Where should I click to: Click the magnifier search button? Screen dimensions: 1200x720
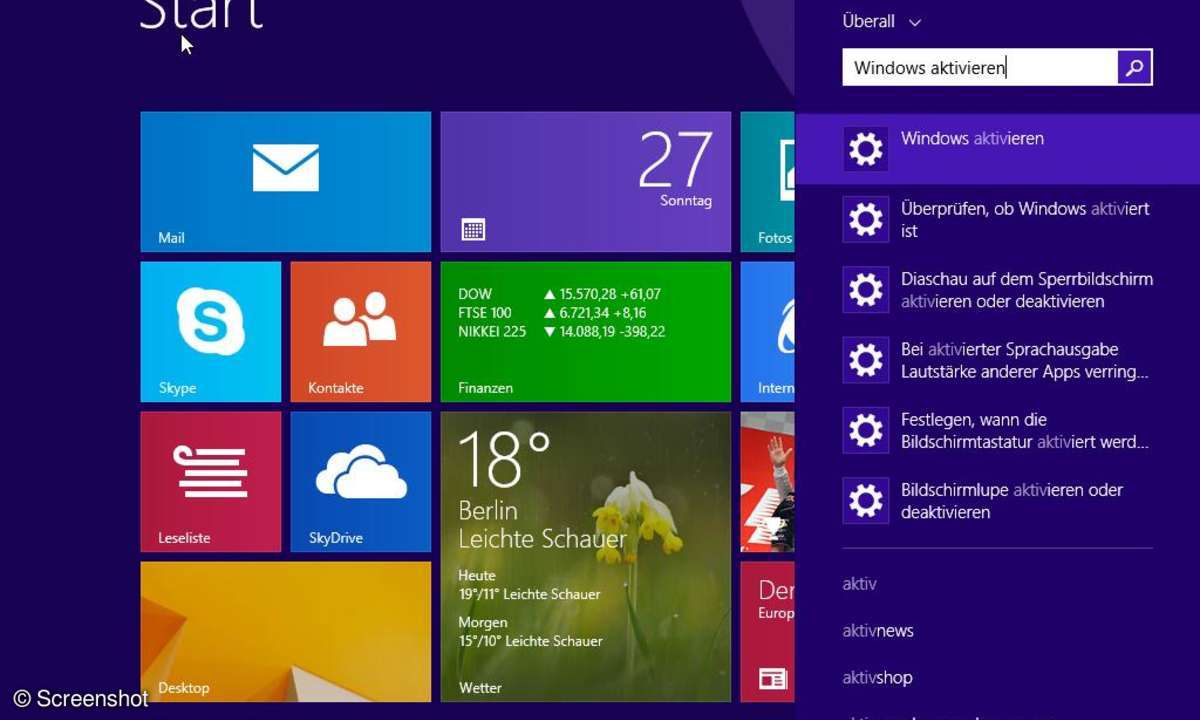(x=1135, y=68)
